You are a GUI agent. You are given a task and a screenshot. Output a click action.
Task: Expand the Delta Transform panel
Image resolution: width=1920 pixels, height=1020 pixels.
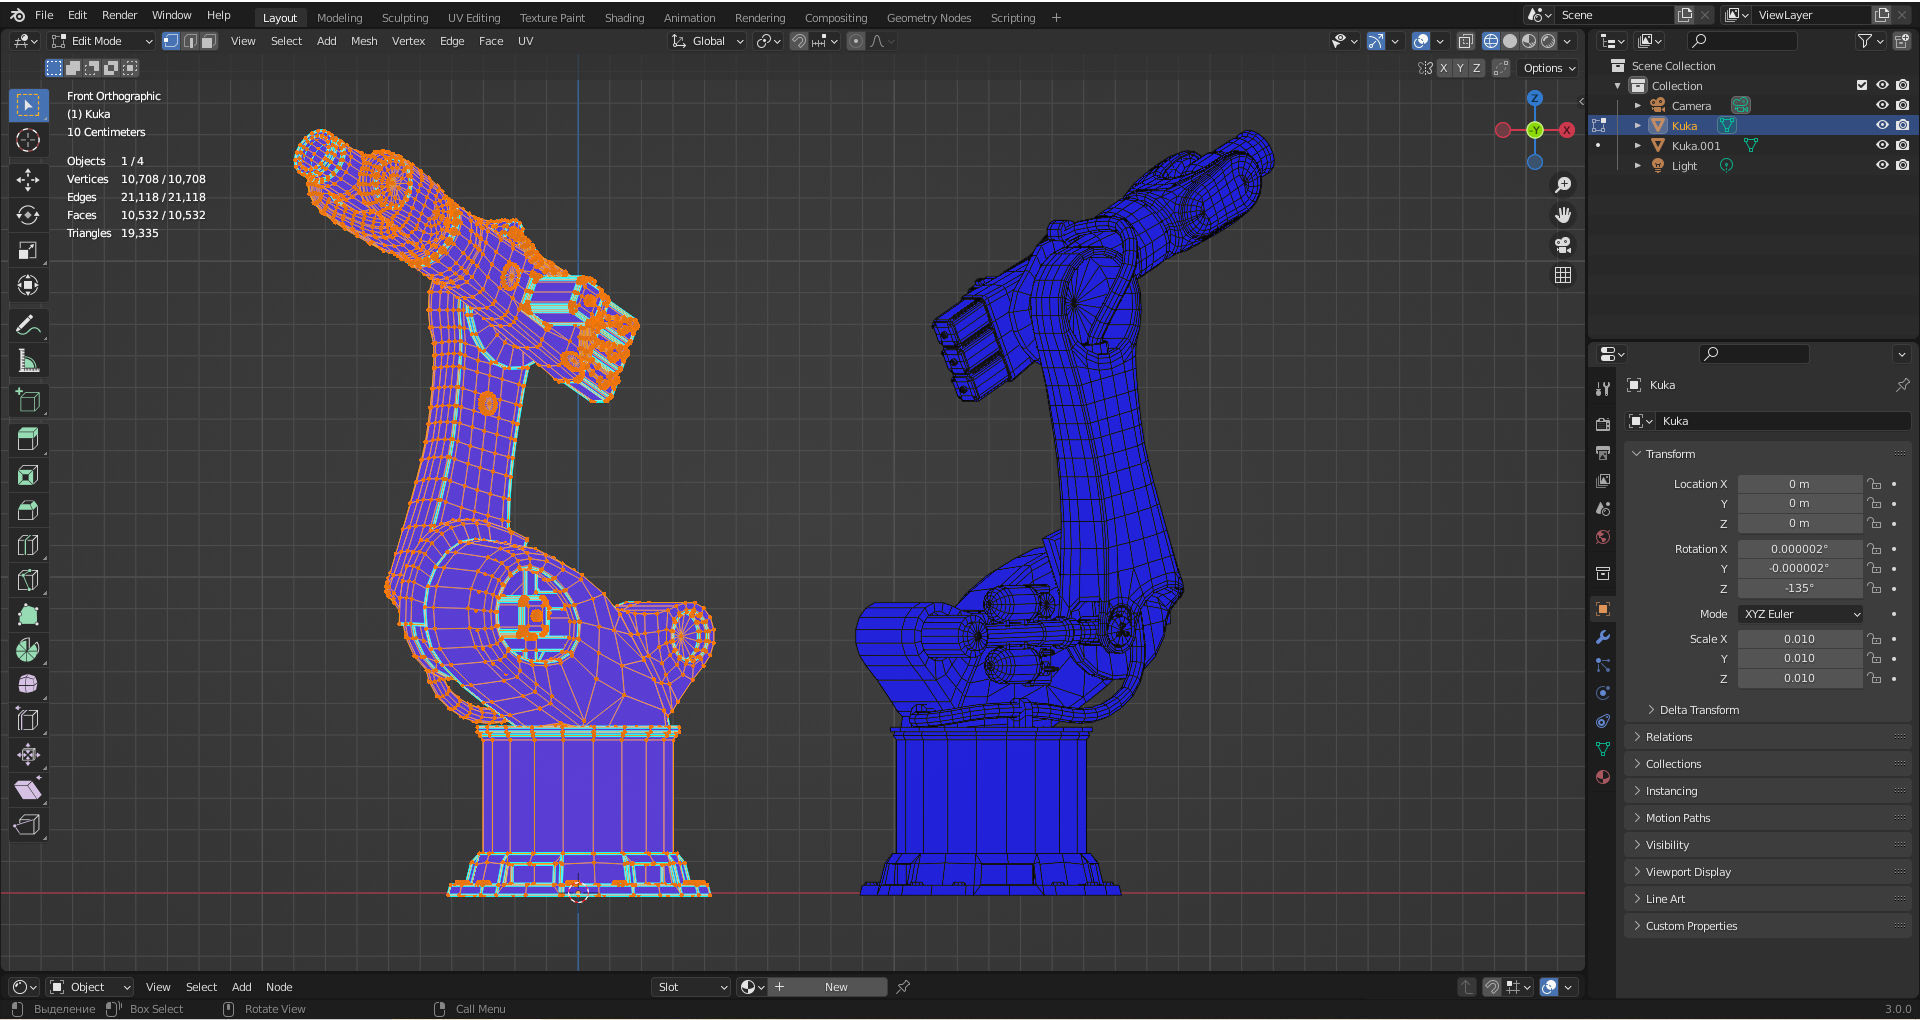[1699, 710]
